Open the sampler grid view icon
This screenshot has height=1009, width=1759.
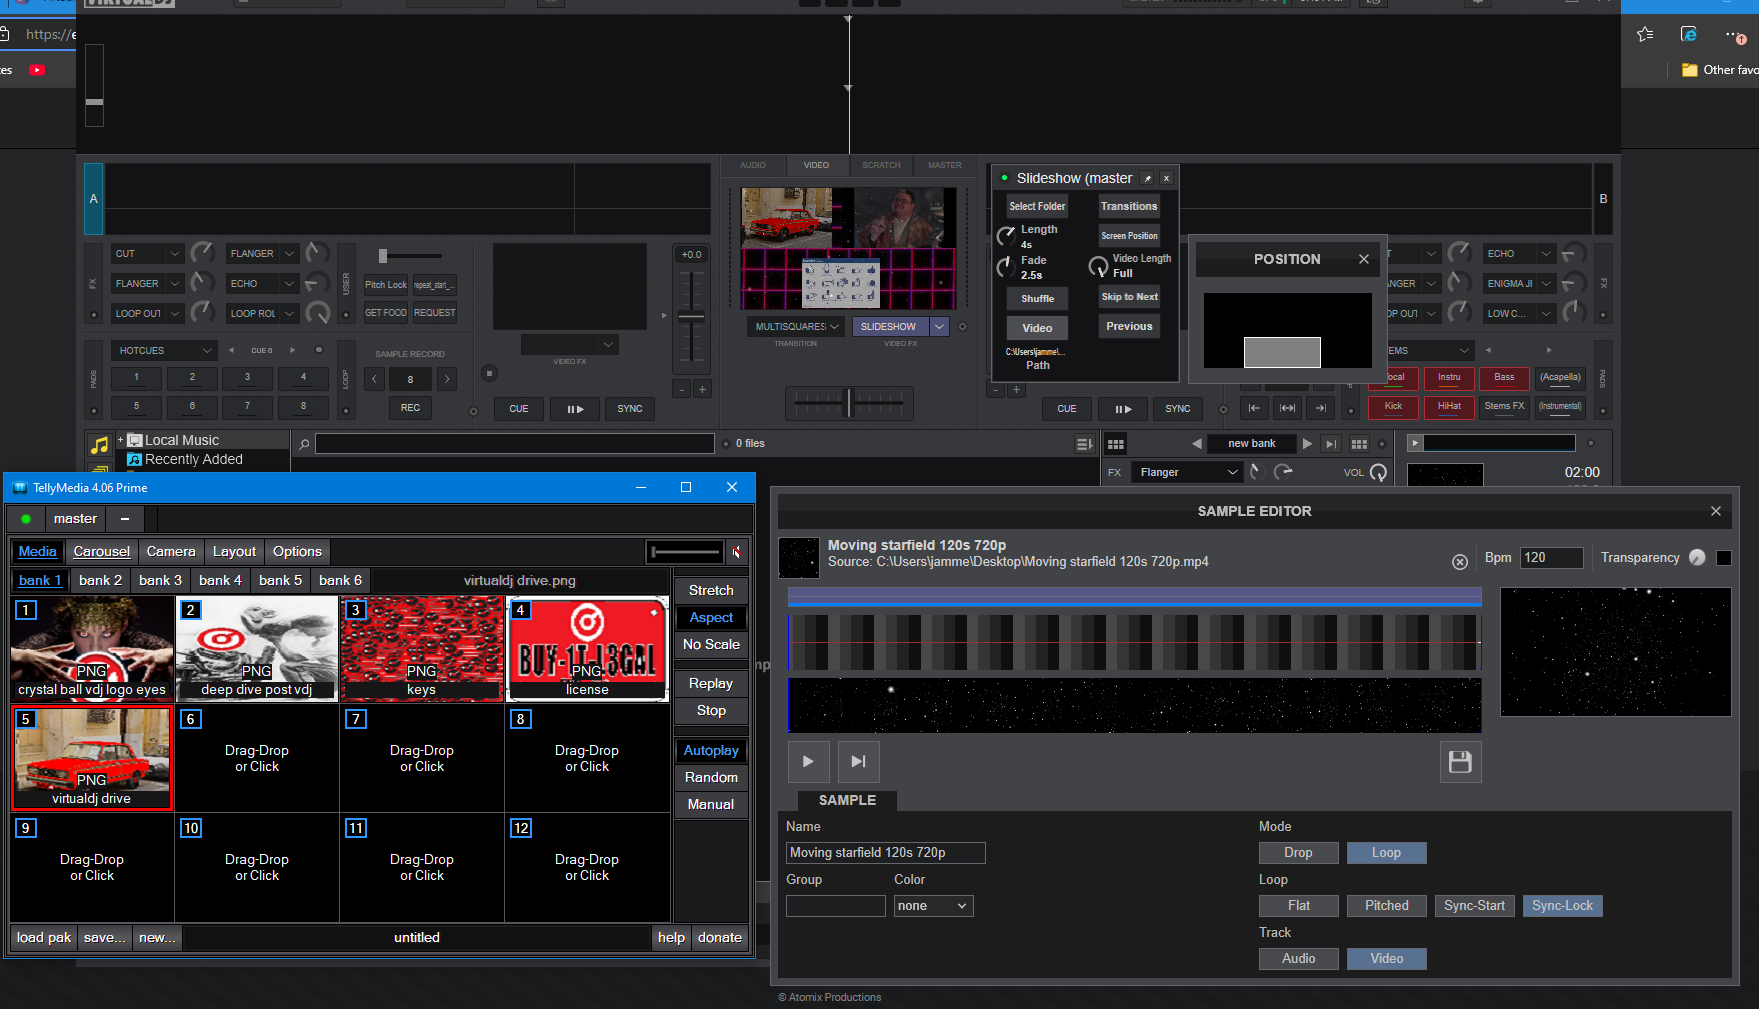click(x=1116, y=444)
